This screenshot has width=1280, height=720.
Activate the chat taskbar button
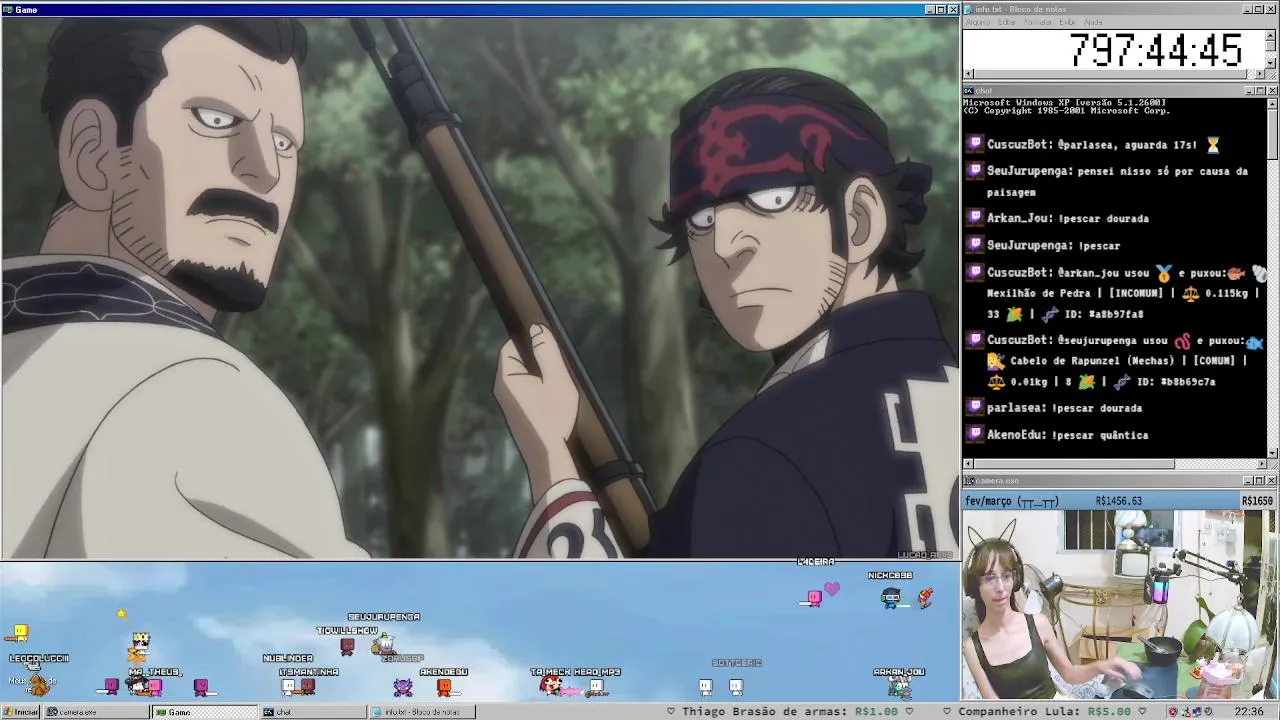(x=312, y=712)
